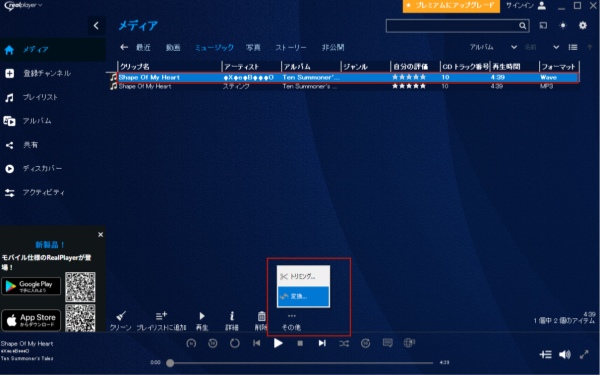
Task: Click the stop playback button
Action: click(300, 344)
